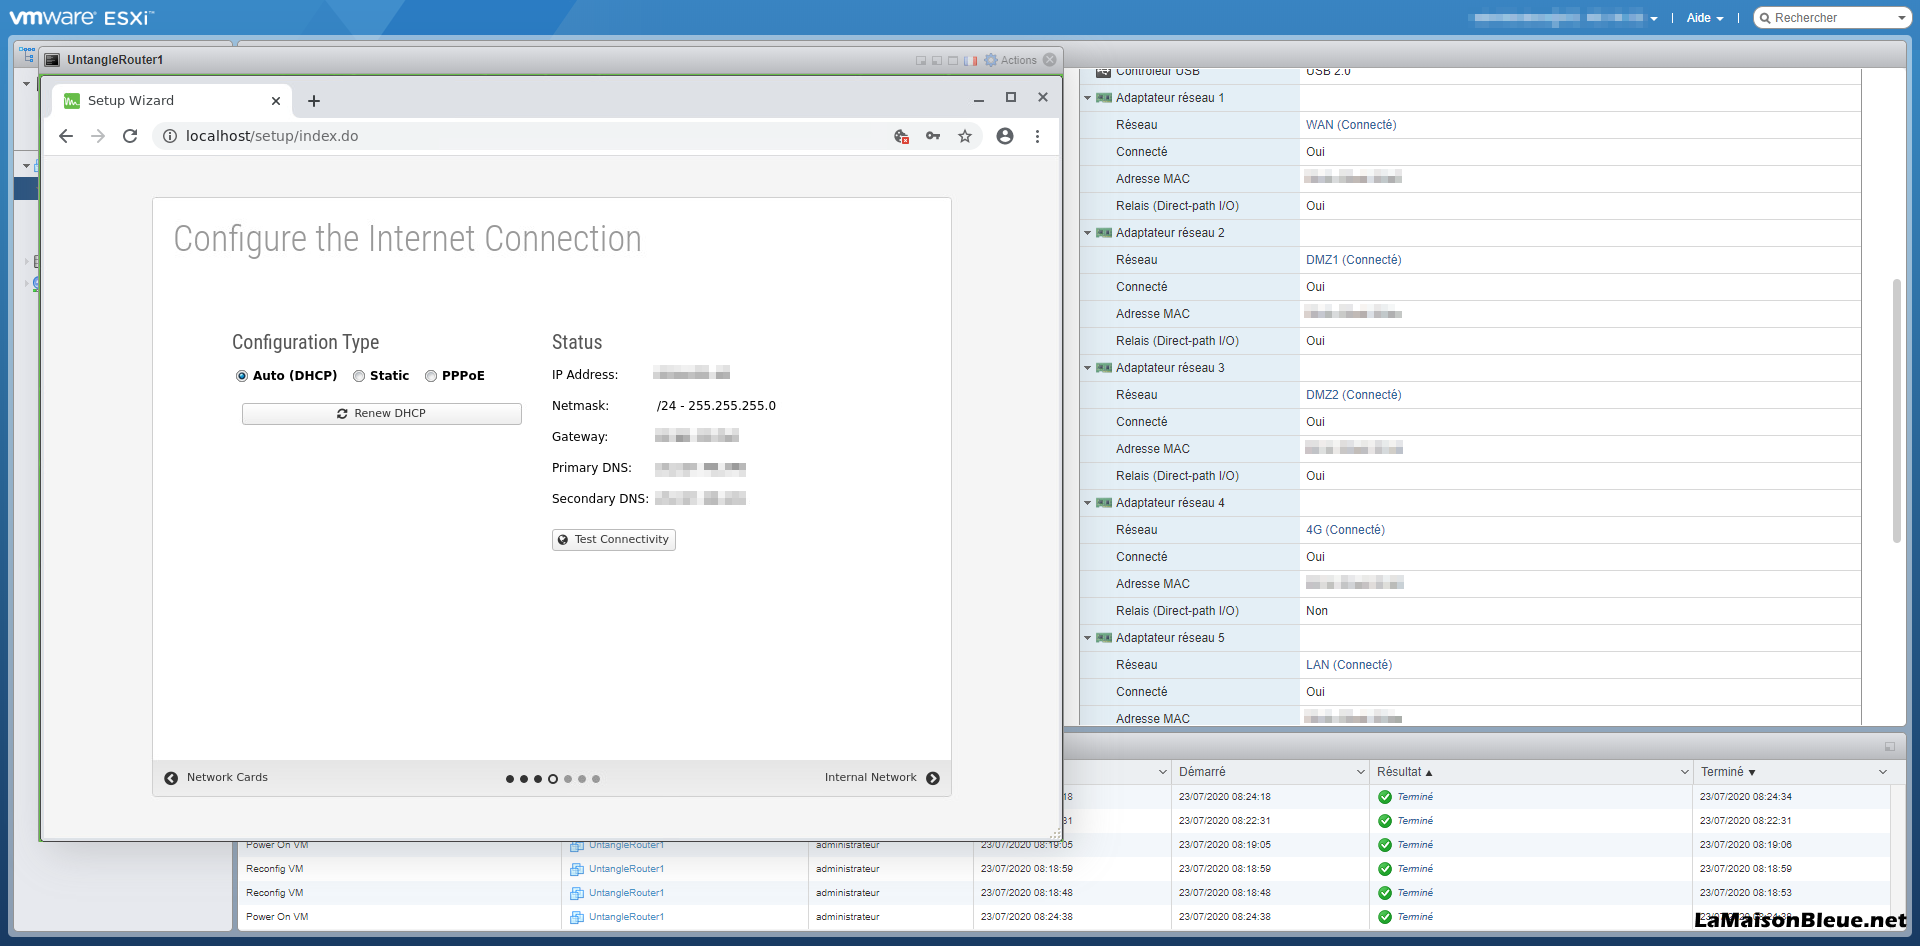Screen dimensions: 1920x946
Task: Click the Renew DHCP button
Action: [x=381, y=413]
